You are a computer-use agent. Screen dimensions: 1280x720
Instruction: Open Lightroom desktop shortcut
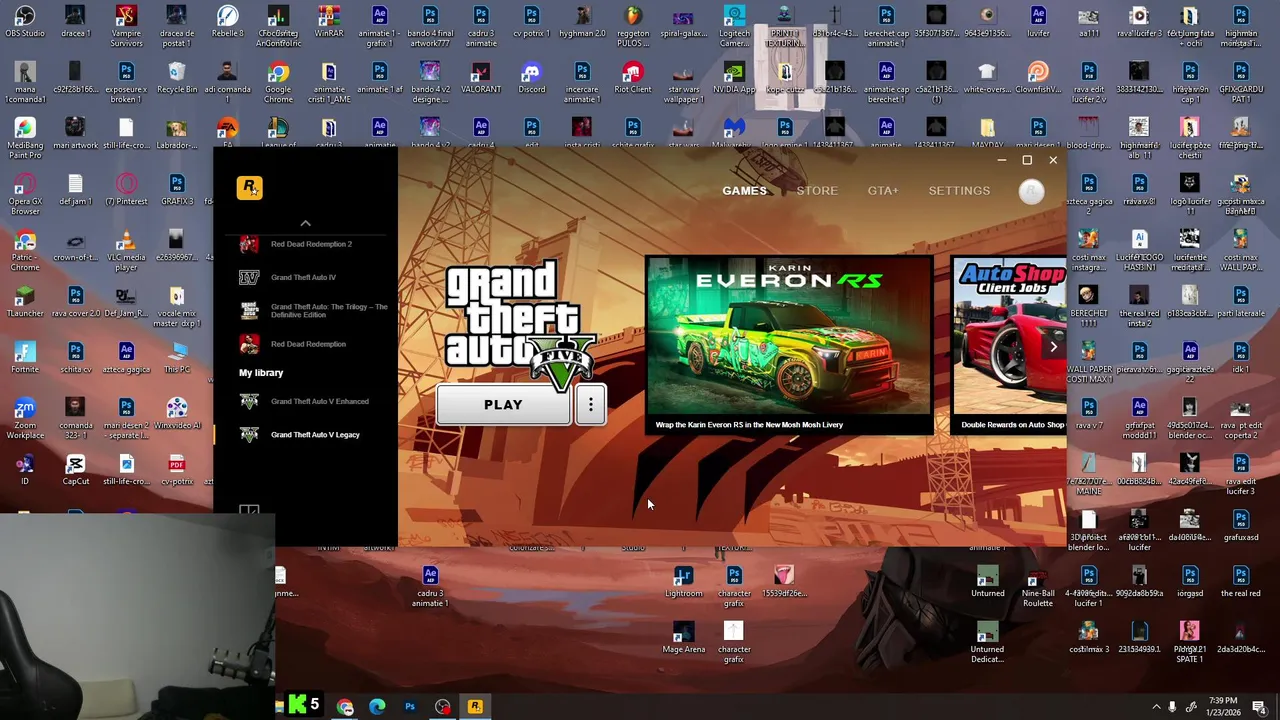tap(684, 582)
